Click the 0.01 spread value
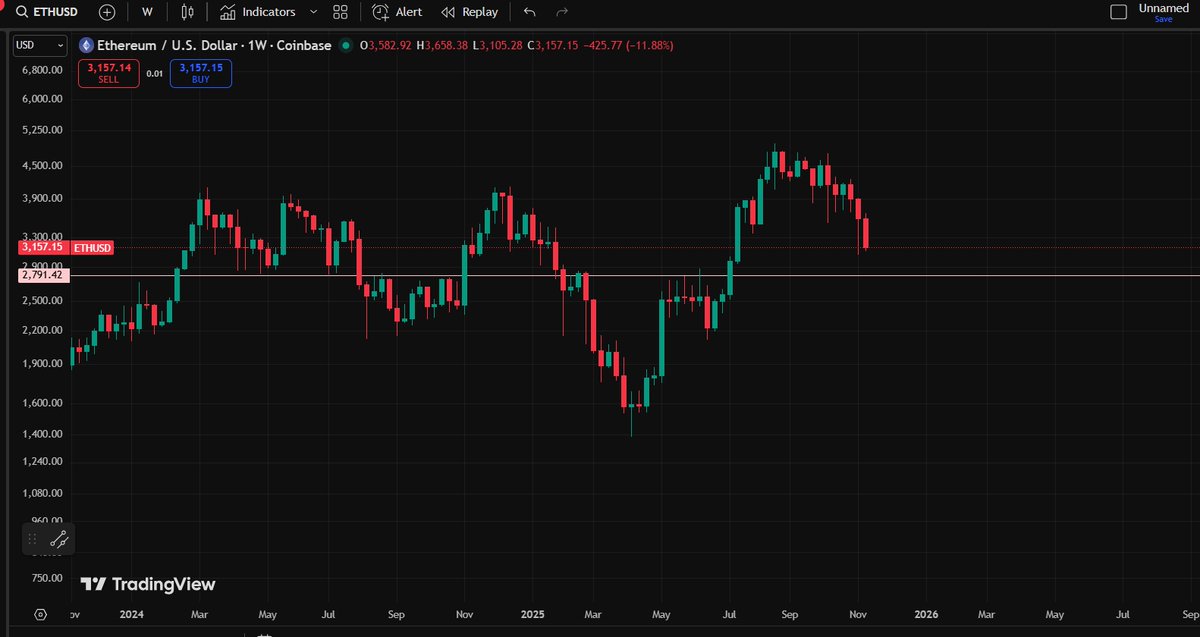The width and height of the screenshot is (1200, 637). click(x=154, y=73)
